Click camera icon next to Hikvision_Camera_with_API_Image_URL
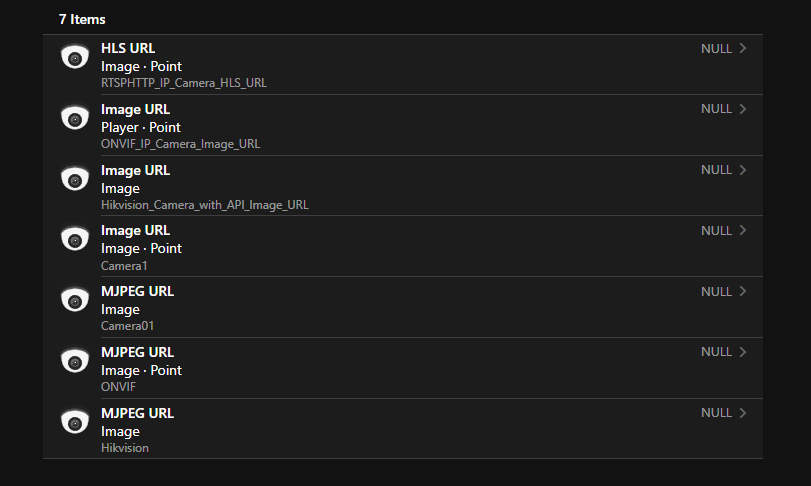The image size is (811, 486). 75,179
